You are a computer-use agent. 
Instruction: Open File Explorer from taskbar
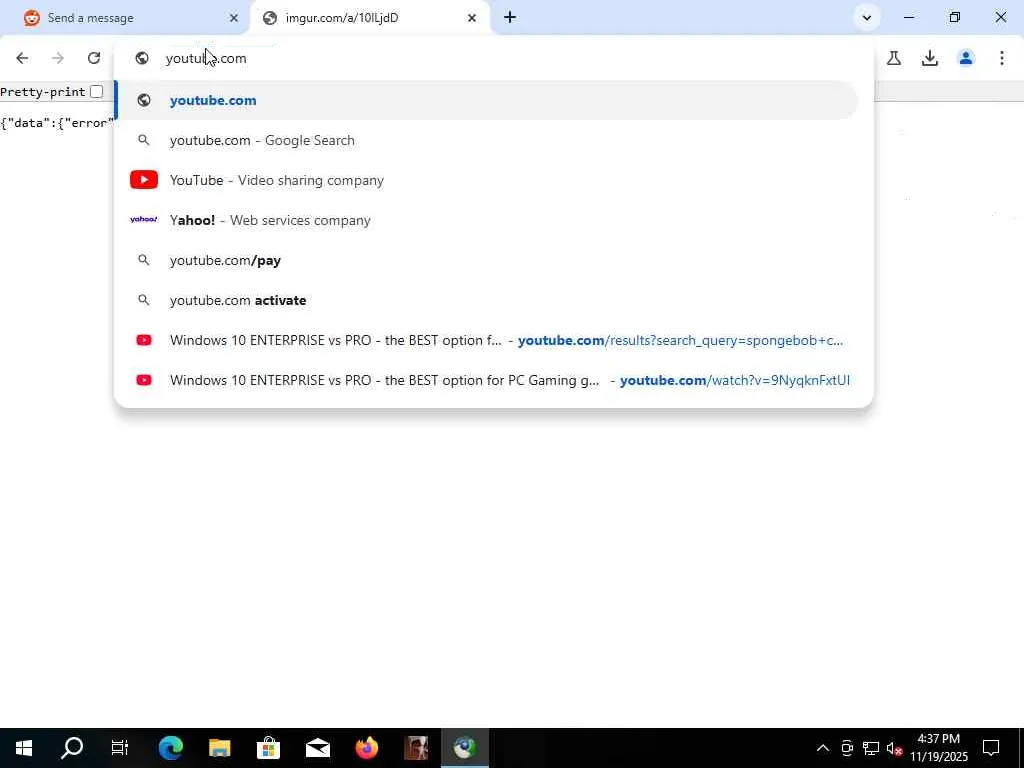(219, 748)
